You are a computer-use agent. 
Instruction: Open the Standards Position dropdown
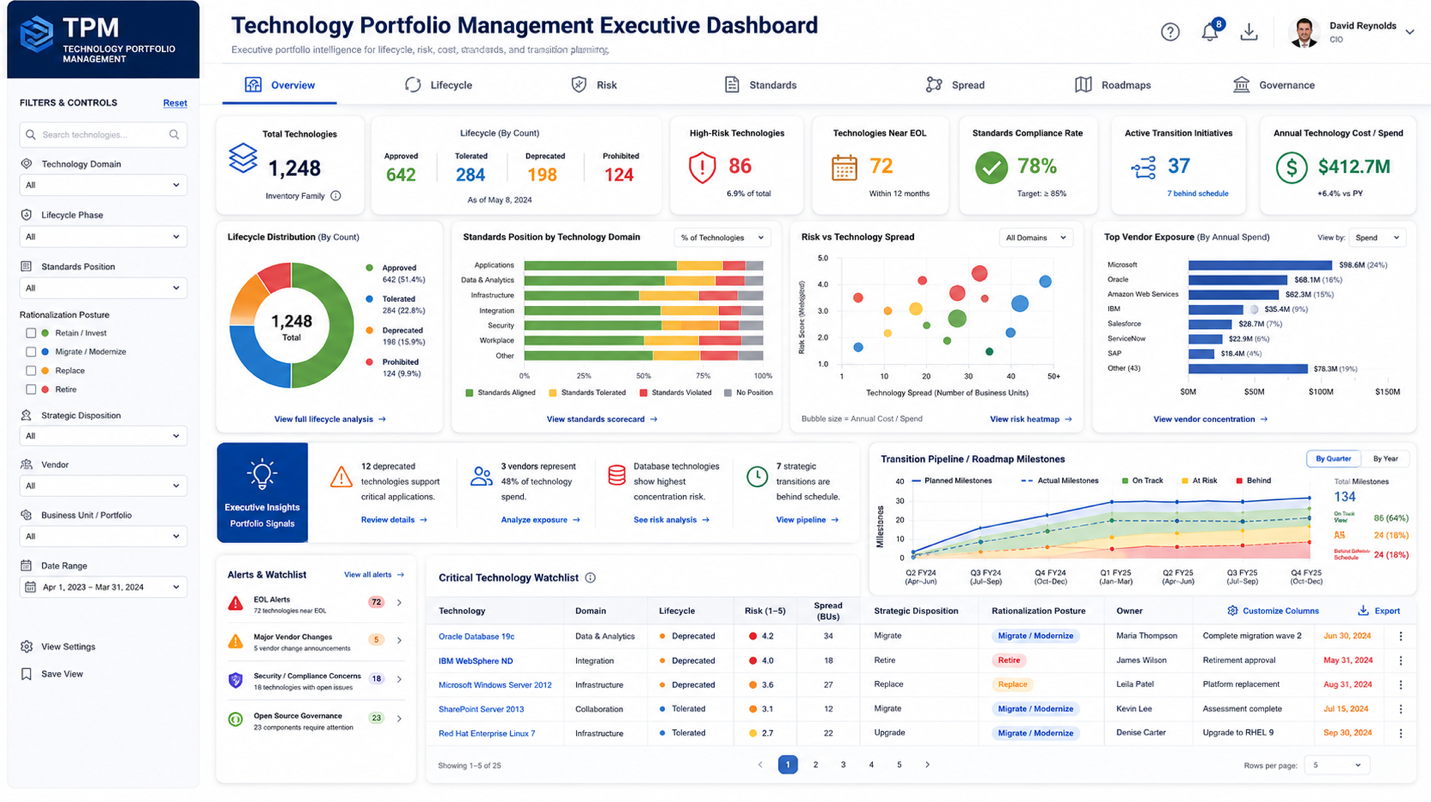click(x=103, y=288)
